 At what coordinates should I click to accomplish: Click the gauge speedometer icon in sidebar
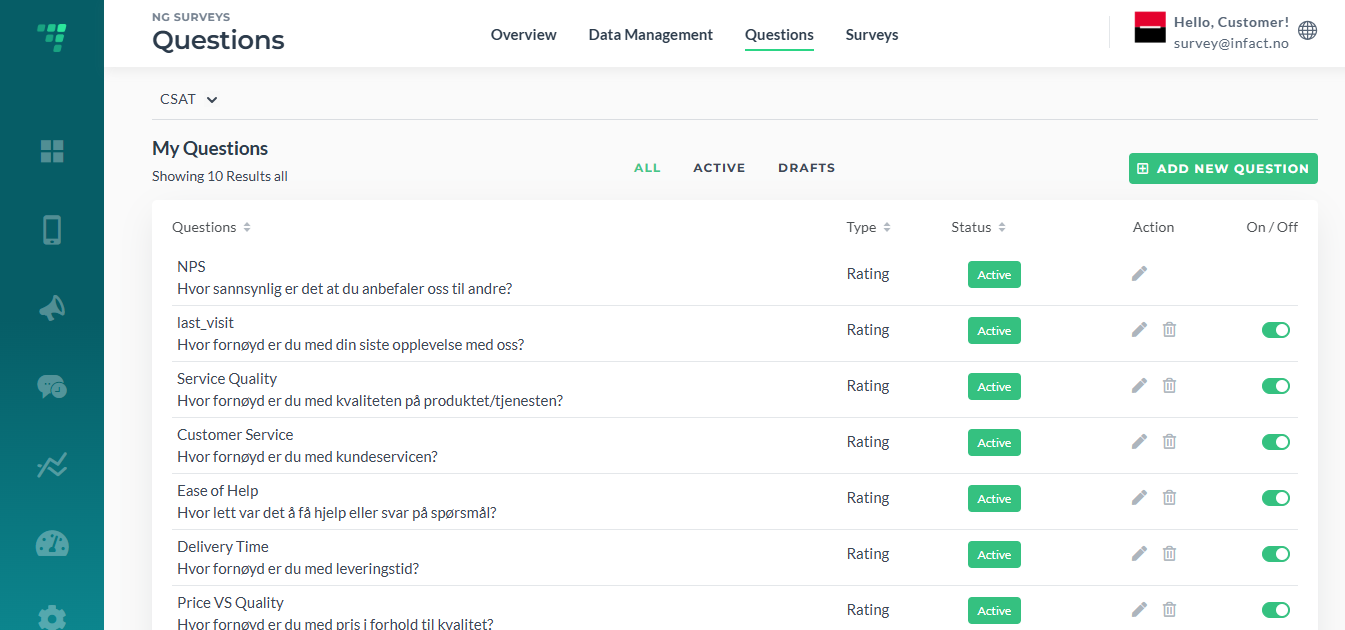point(52,543)
